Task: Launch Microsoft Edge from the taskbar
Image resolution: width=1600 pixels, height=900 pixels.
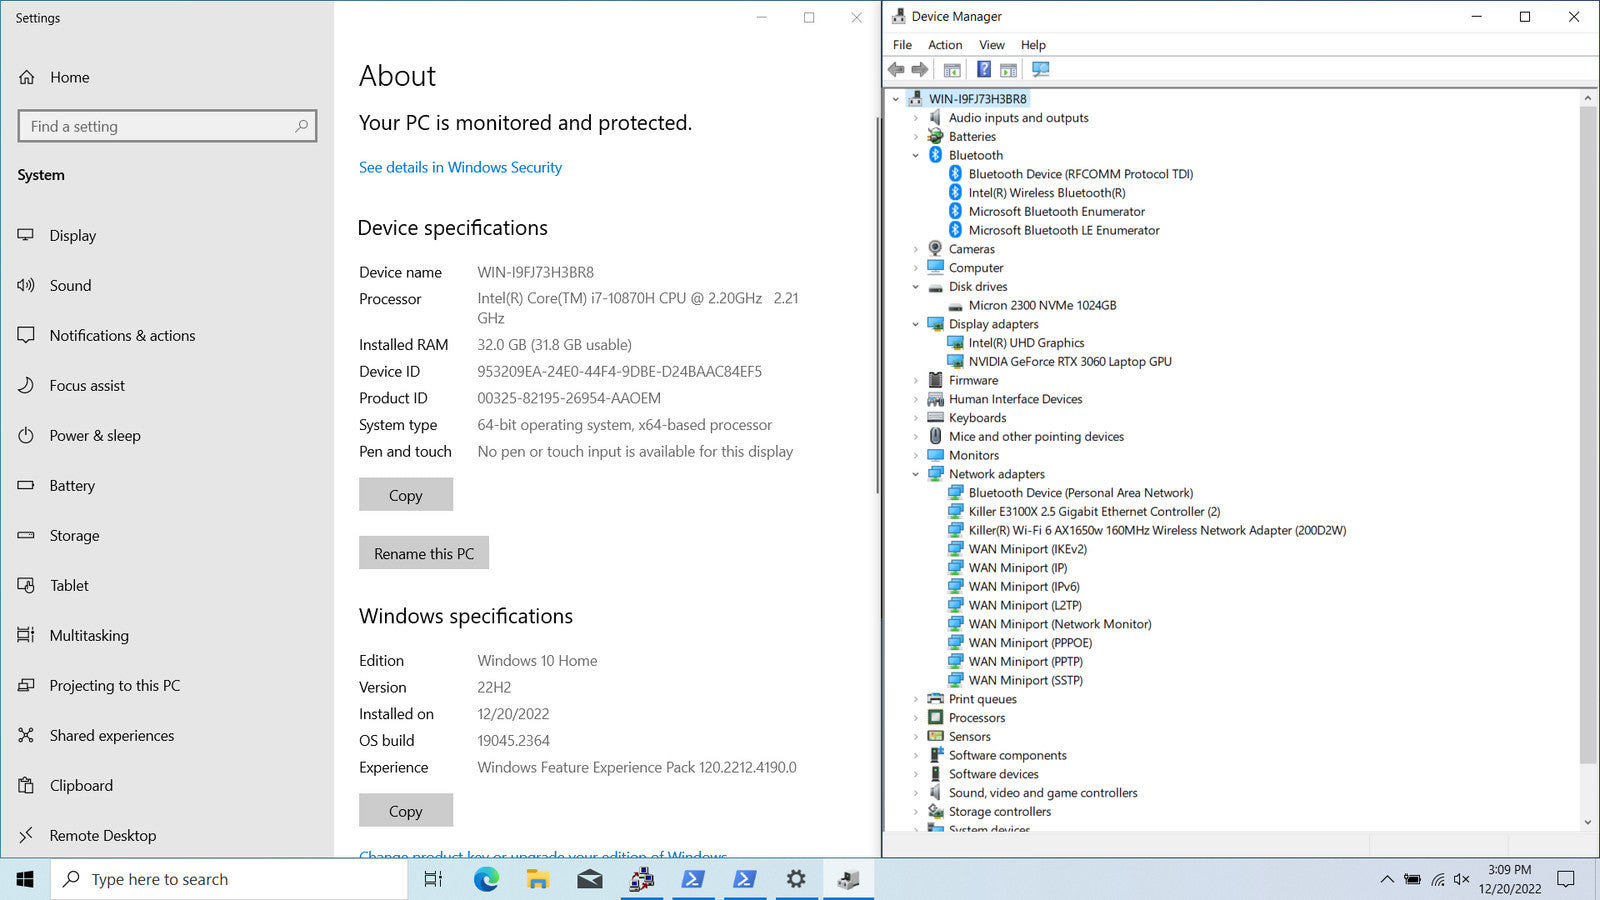Action: (x=486, y=879)
